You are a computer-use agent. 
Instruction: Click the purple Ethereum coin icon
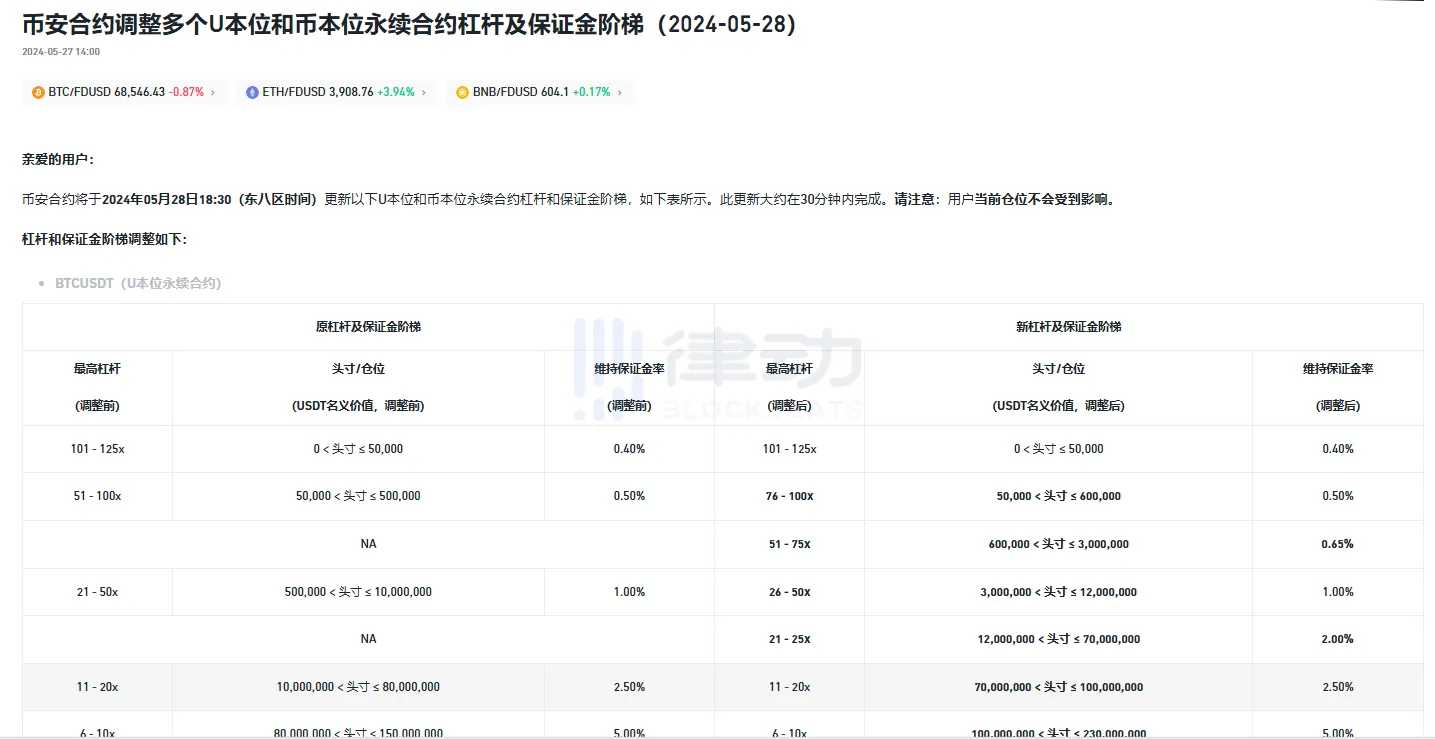[252, 92]
